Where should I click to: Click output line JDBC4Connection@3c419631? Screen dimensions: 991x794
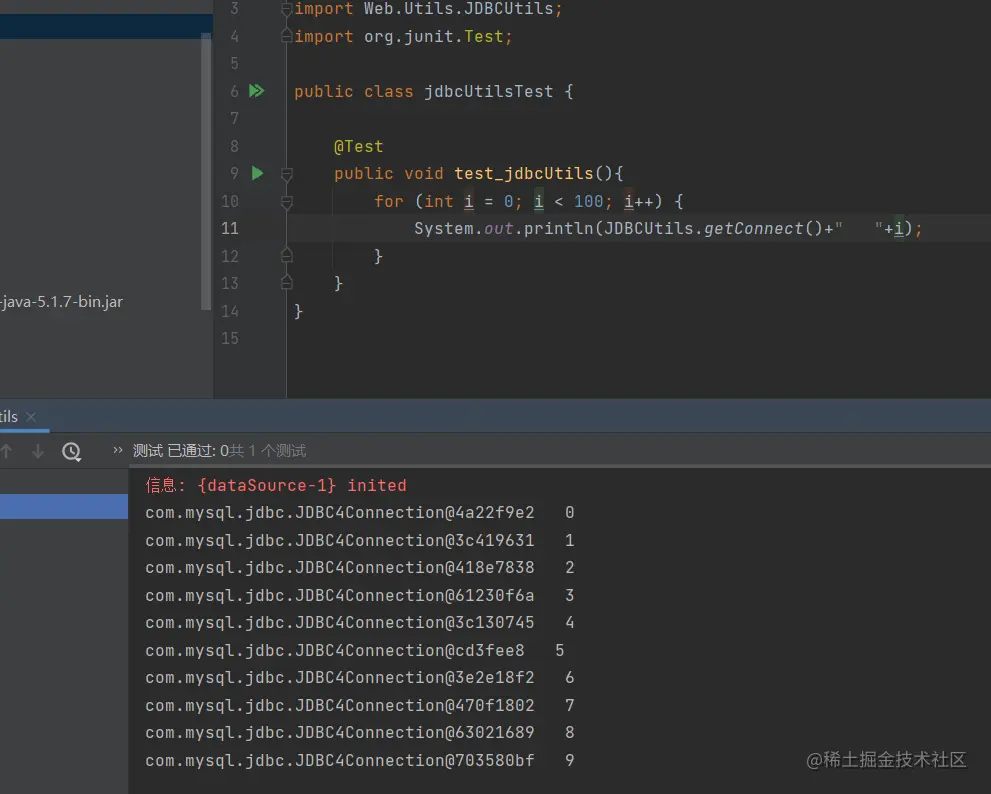coord(360,540)
